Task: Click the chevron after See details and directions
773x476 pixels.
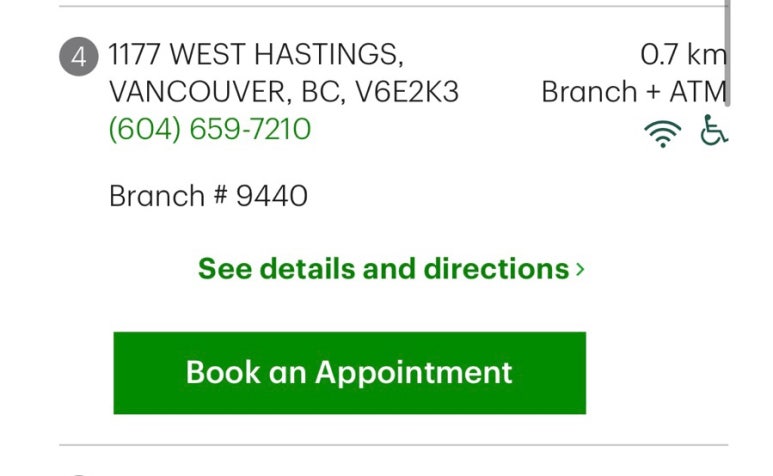Action: pyautogui.click(x=580, y=270)
